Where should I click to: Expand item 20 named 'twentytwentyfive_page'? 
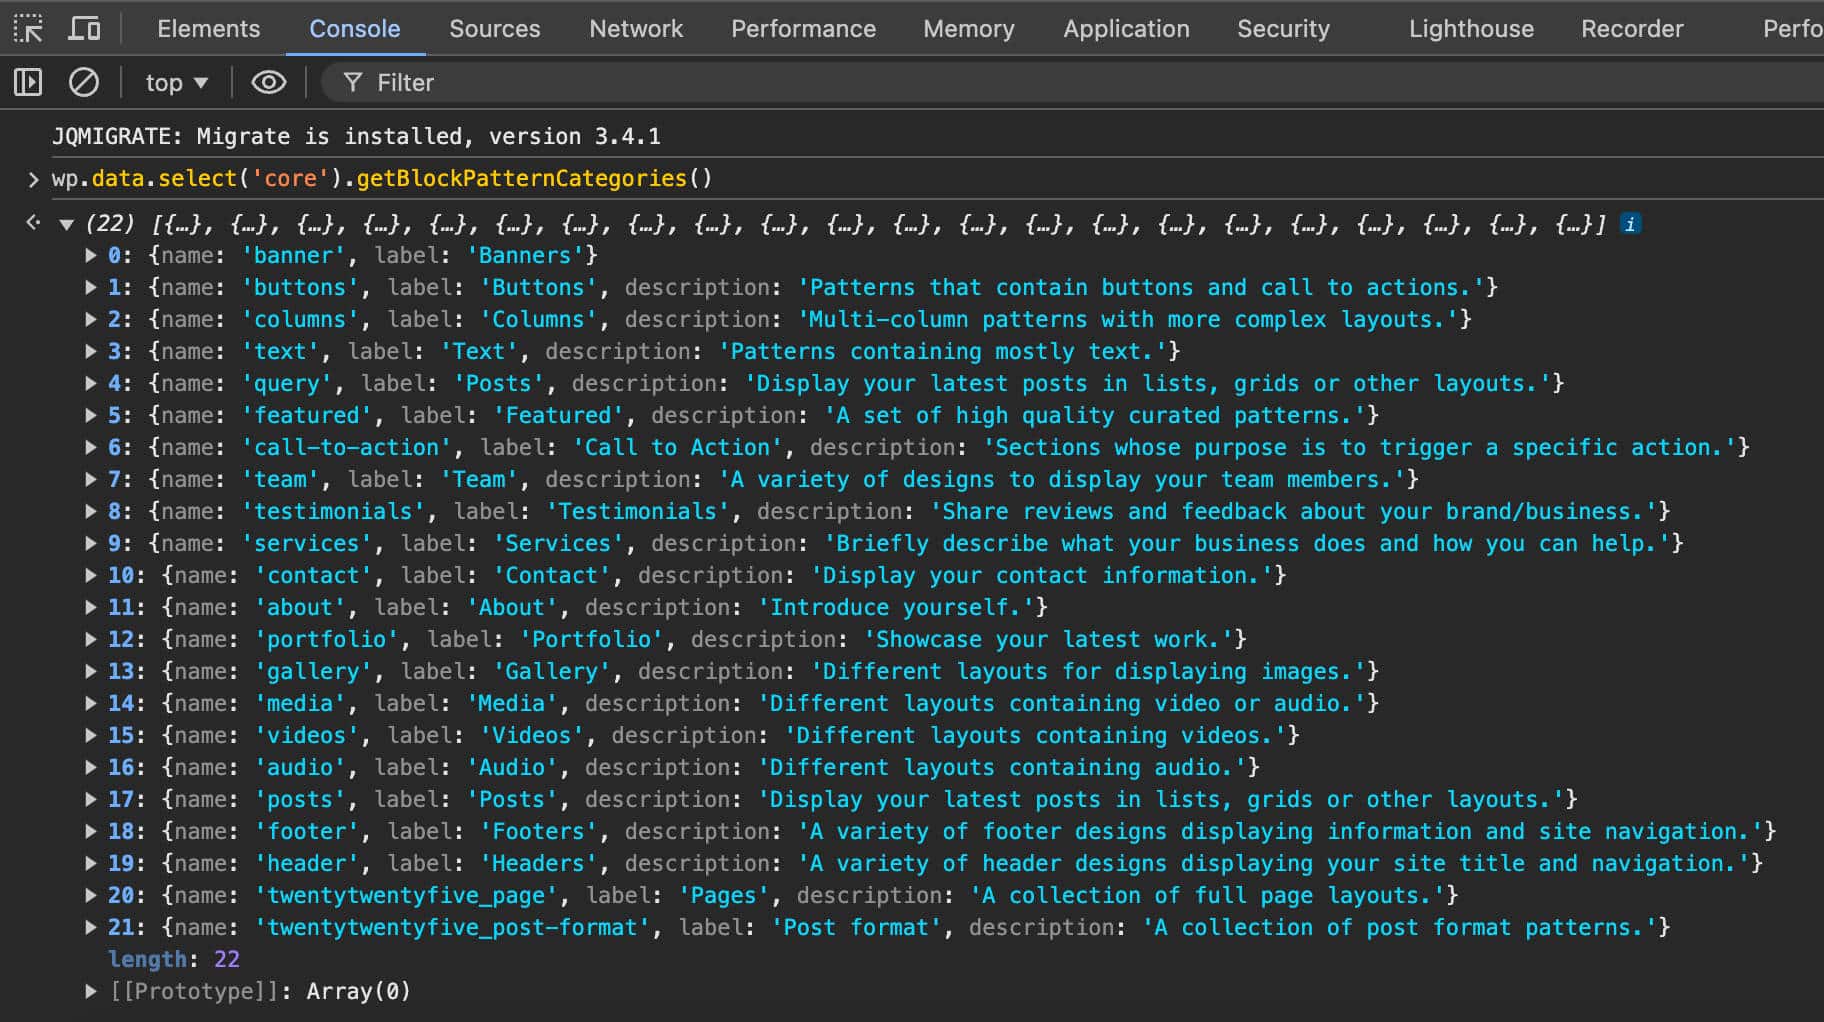click(91, 895)
